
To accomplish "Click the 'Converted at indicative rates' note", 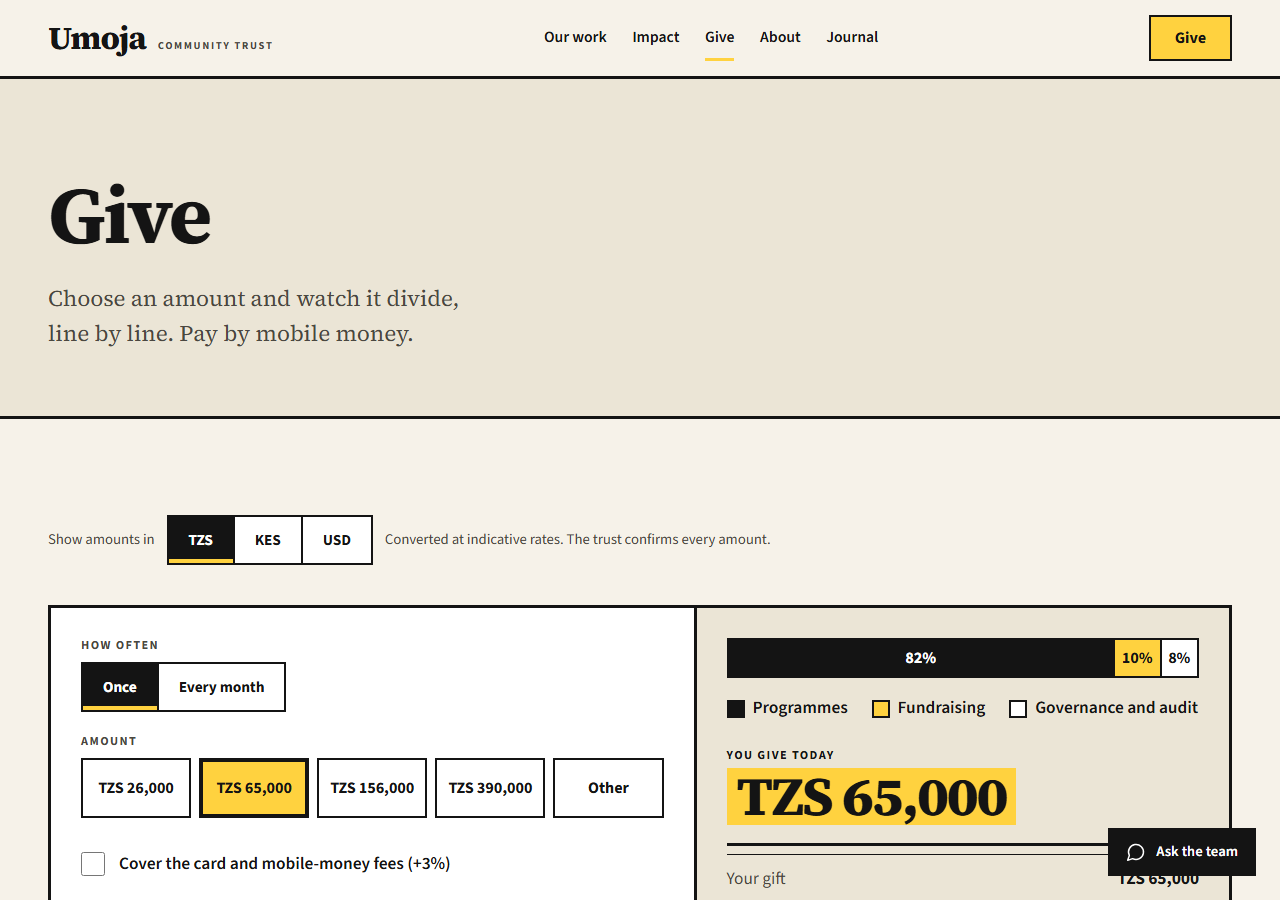I will click(x=577, y=540).
